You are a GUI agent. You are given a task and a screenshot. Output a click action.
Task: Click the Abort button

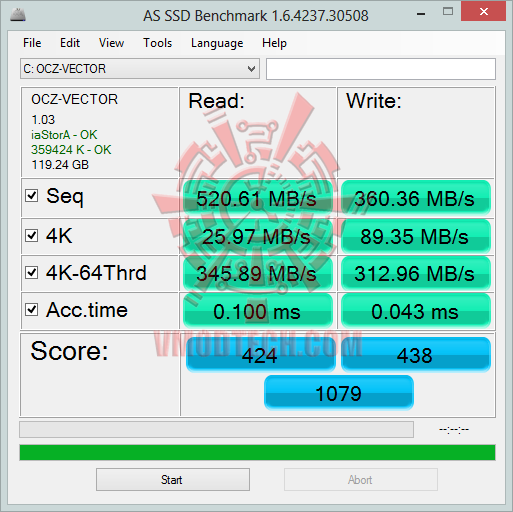coord(361,480)
